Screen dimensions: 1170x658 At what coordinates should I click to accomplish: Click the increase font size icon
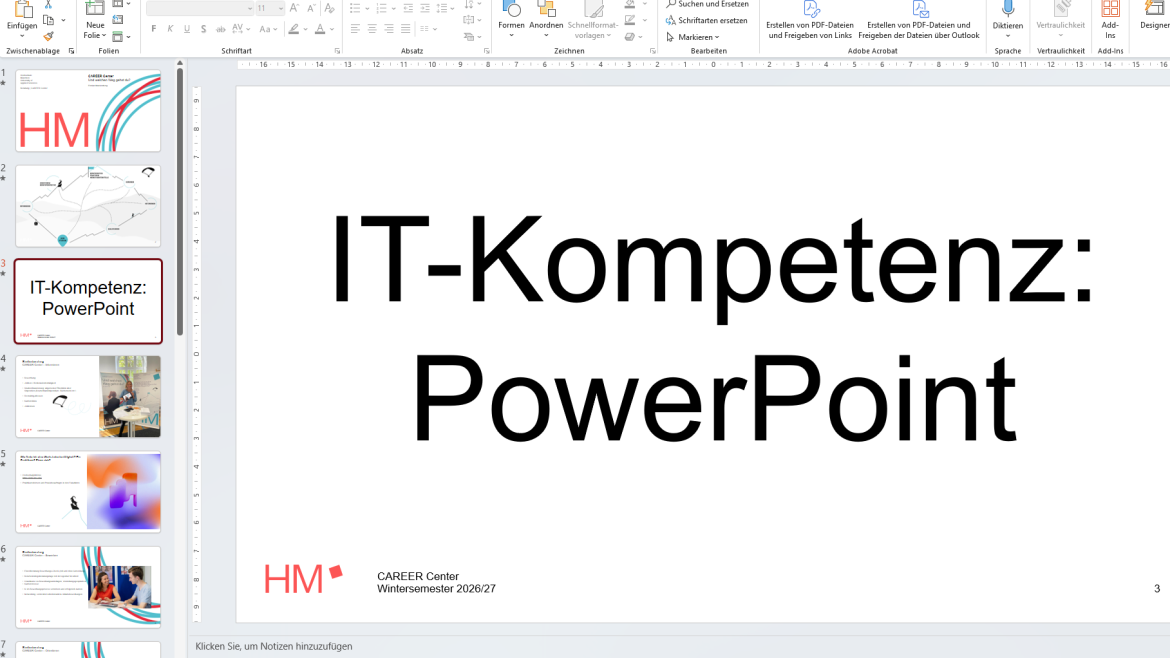pos(294,8)
